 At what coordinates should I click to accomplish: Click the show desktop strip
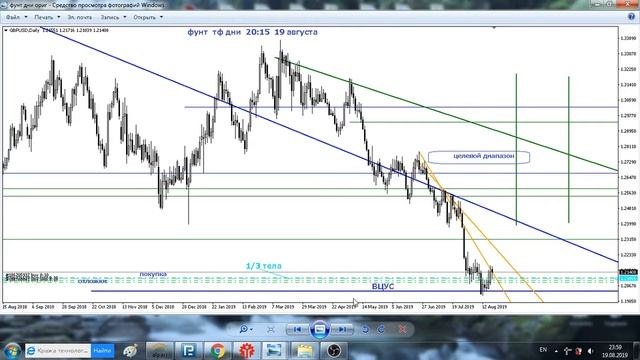click(x=636, y=351)
